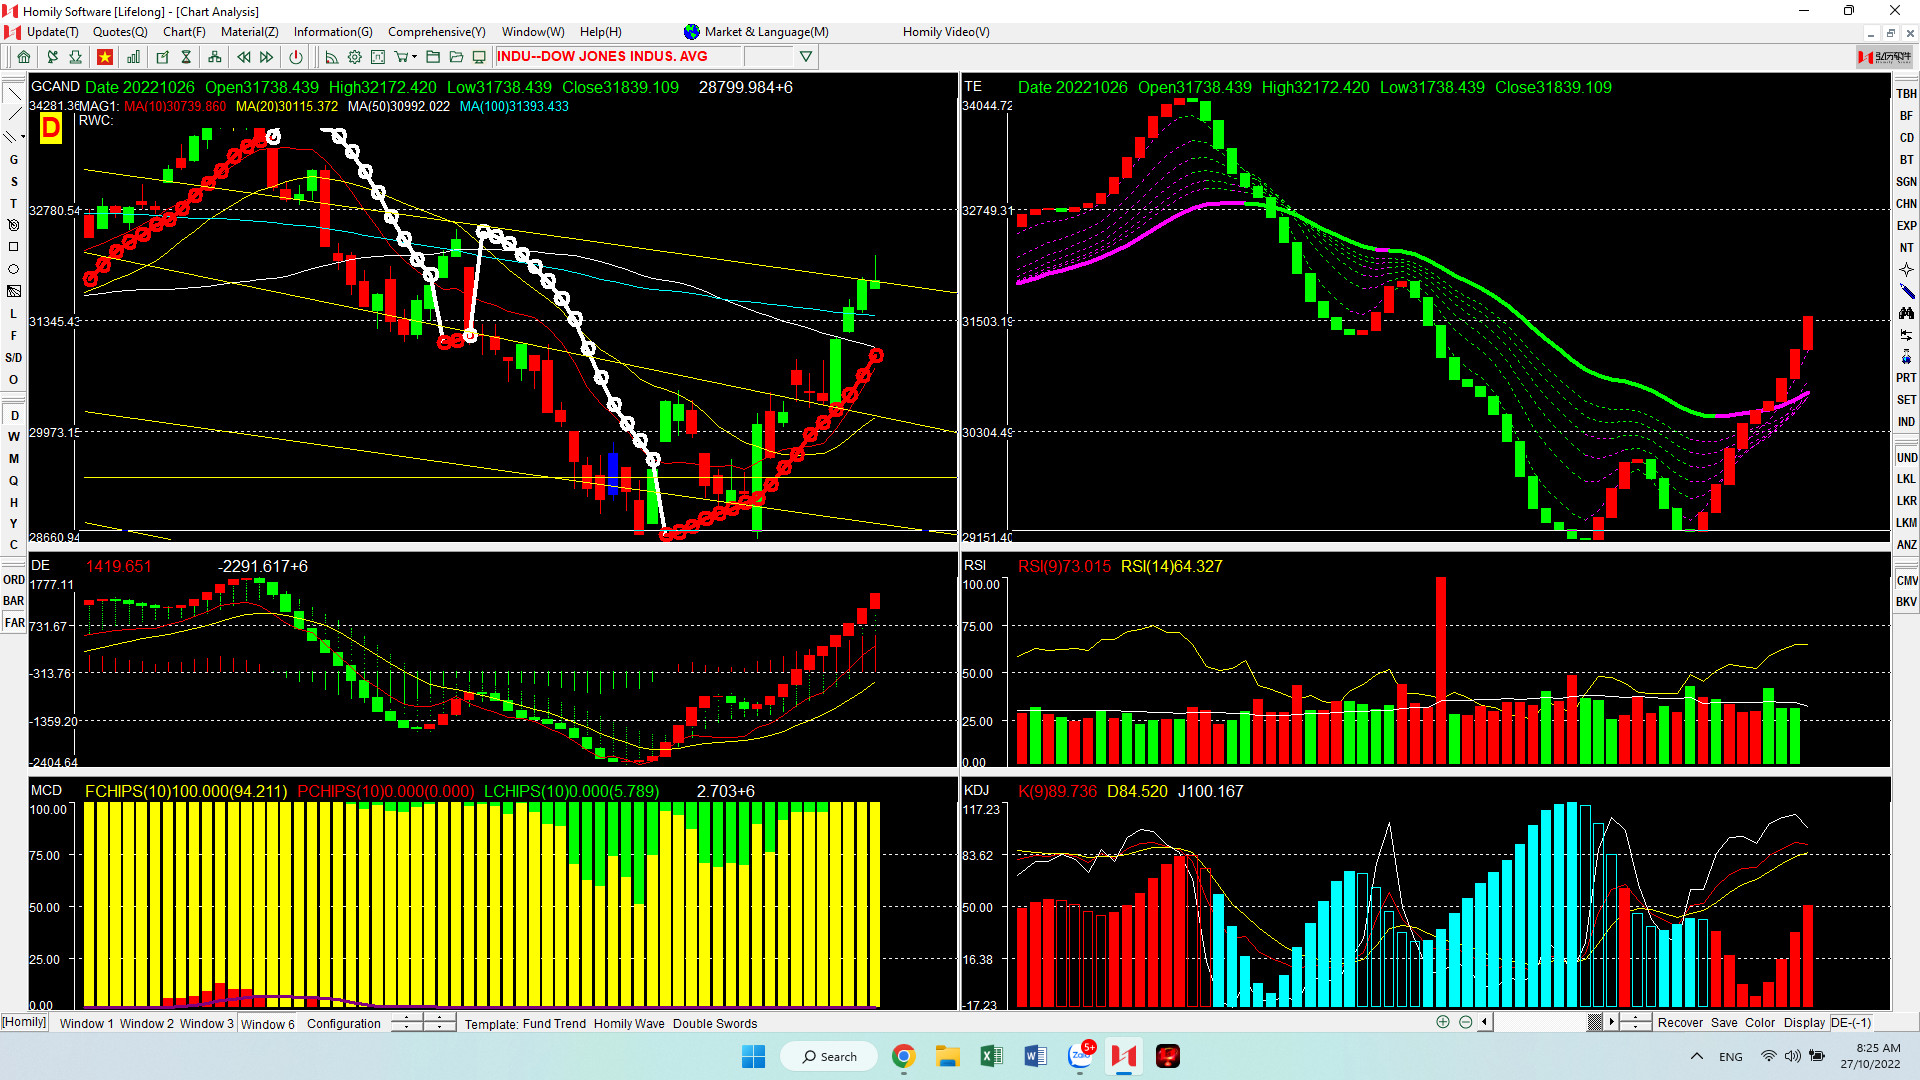Click the hourglass toolbar icon
1920x1080 pixels.
(x=186, y=57)
